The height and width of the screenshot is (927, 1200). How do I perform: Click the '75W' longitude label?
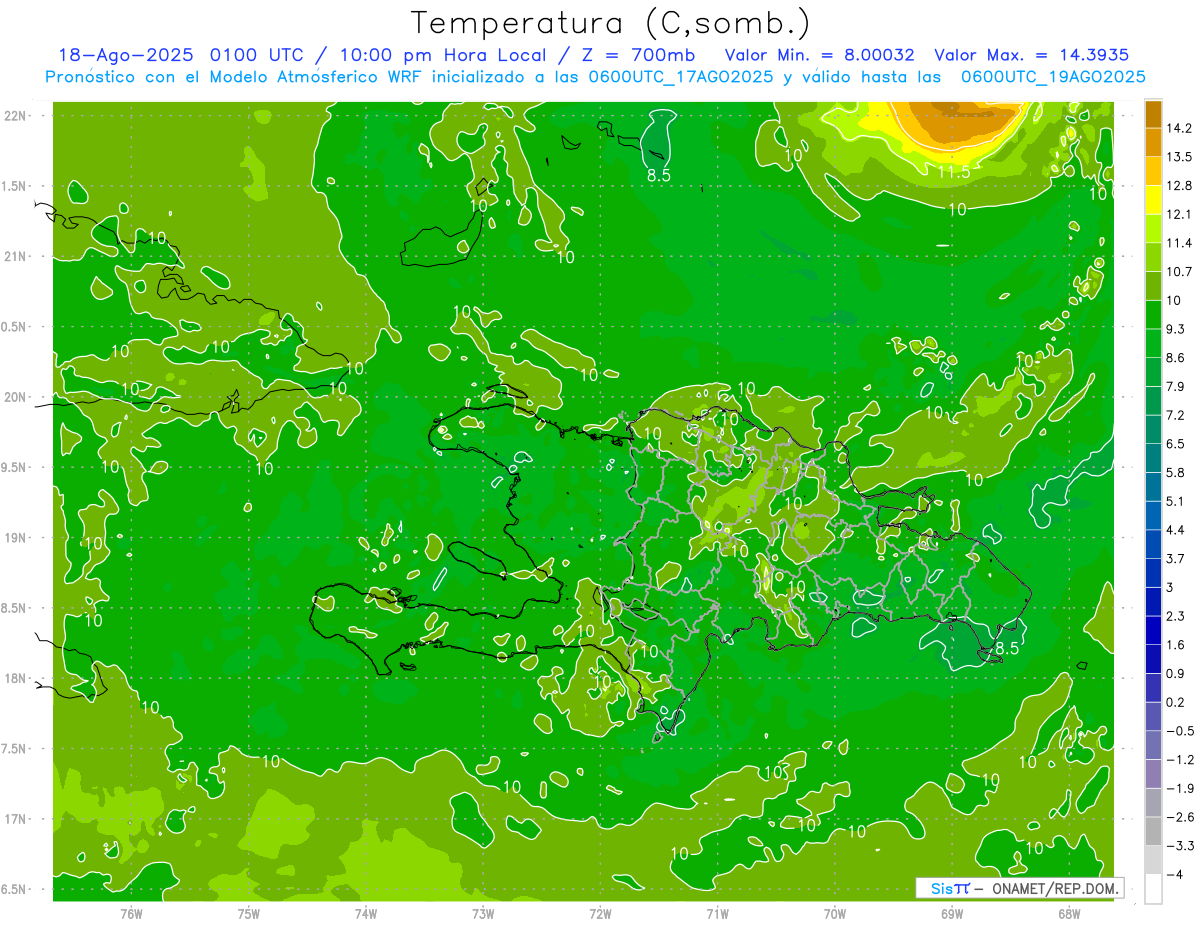tap(249, 913)
